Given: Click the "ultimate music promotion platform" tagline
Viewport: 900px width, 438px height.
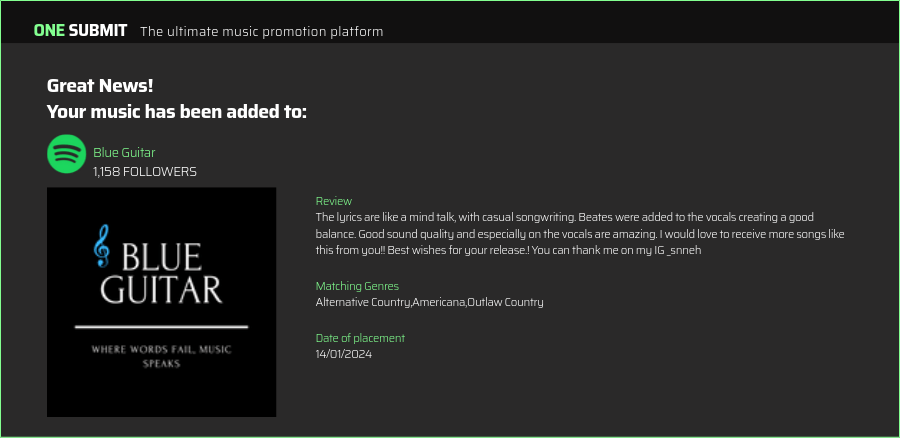Looking at the screenshot, I should pos(262,31).
